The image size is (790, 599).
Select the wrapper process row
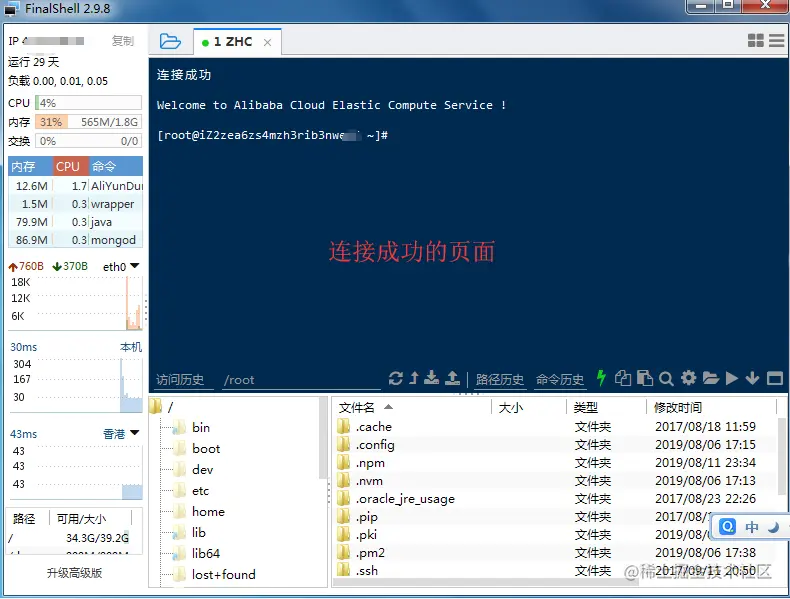(76, 204)
